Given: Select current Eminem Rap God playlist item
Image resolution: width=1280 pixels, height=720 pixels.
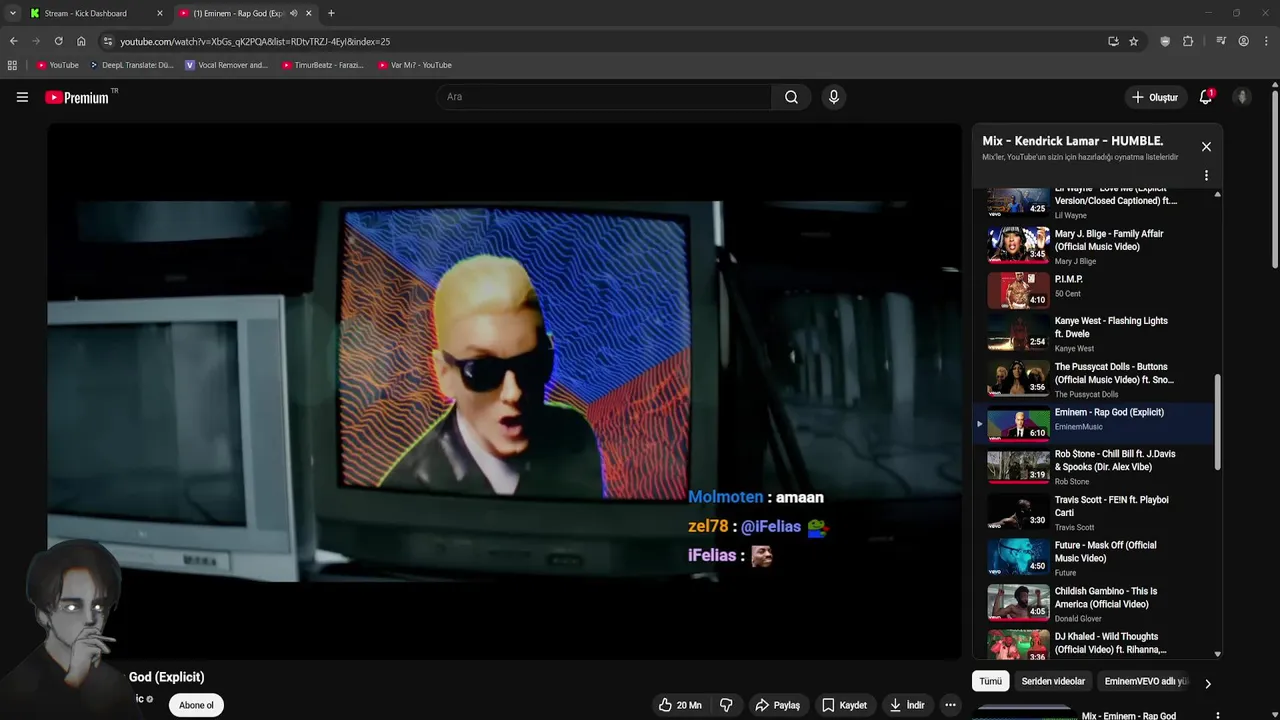Looking at the screenshot, I should tap(1095, 424).
